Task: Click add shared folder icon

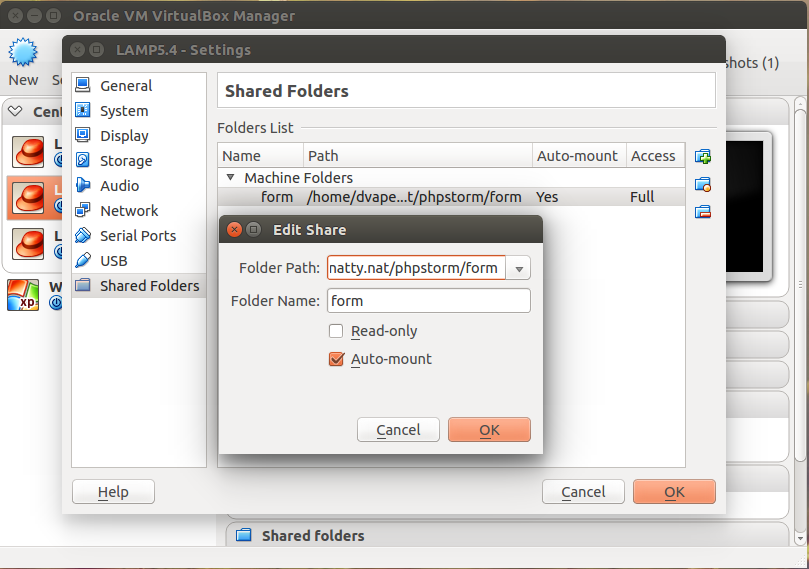Action: pos(703,156)
